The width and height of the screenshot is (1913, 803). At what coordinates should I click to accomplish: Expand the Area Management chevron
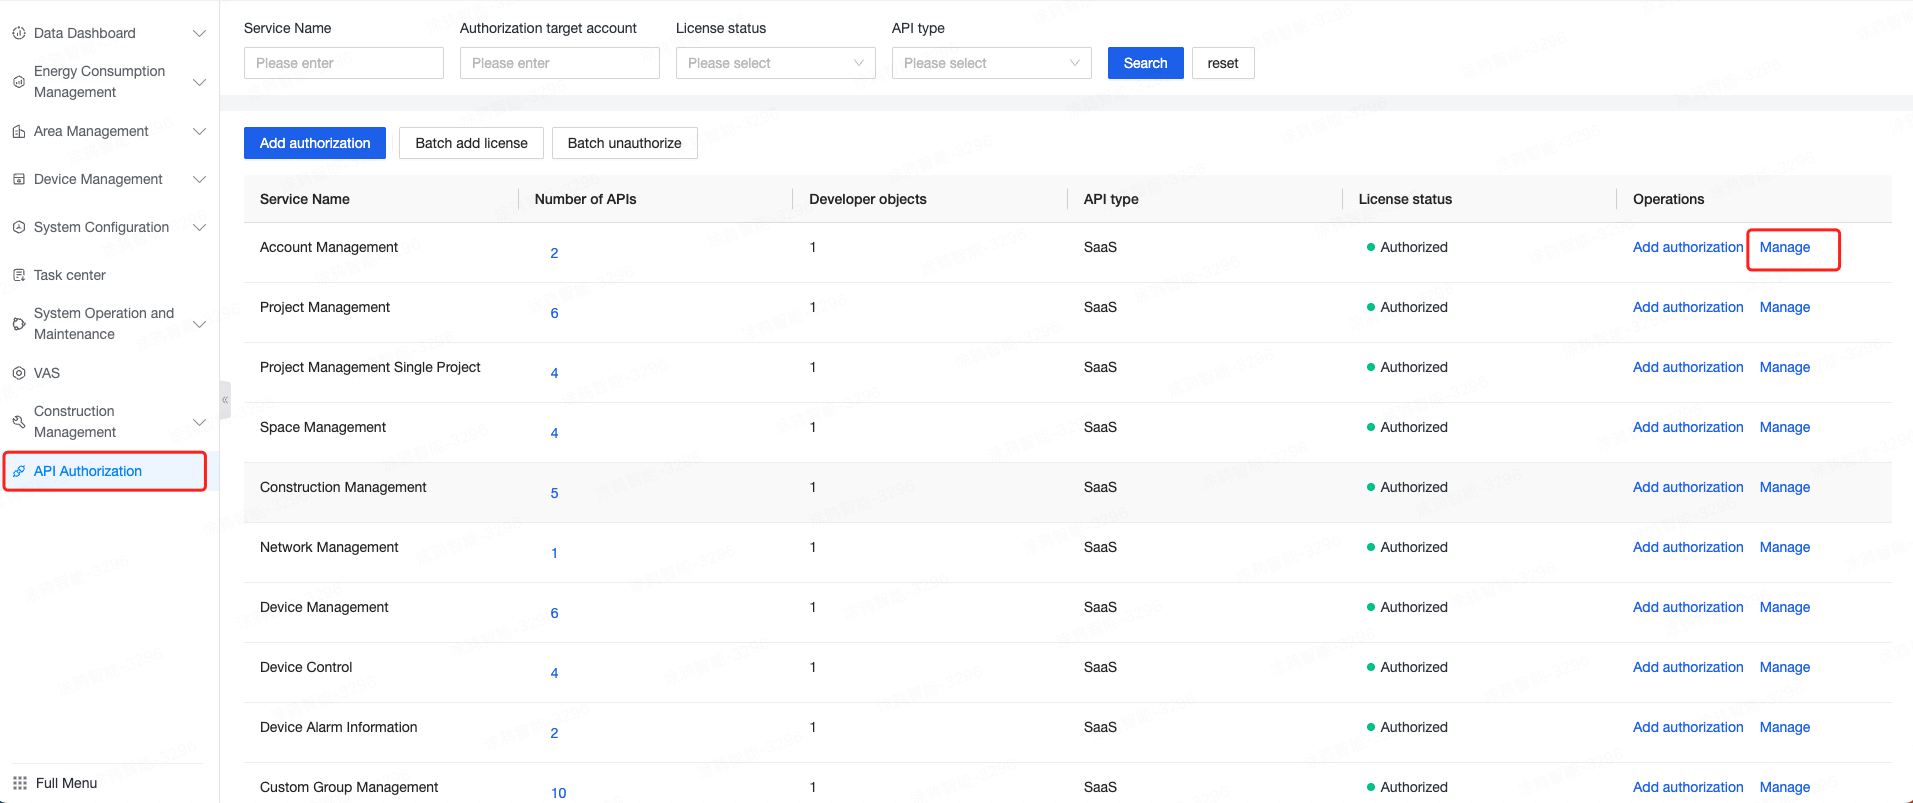click(x=199, y=131)
